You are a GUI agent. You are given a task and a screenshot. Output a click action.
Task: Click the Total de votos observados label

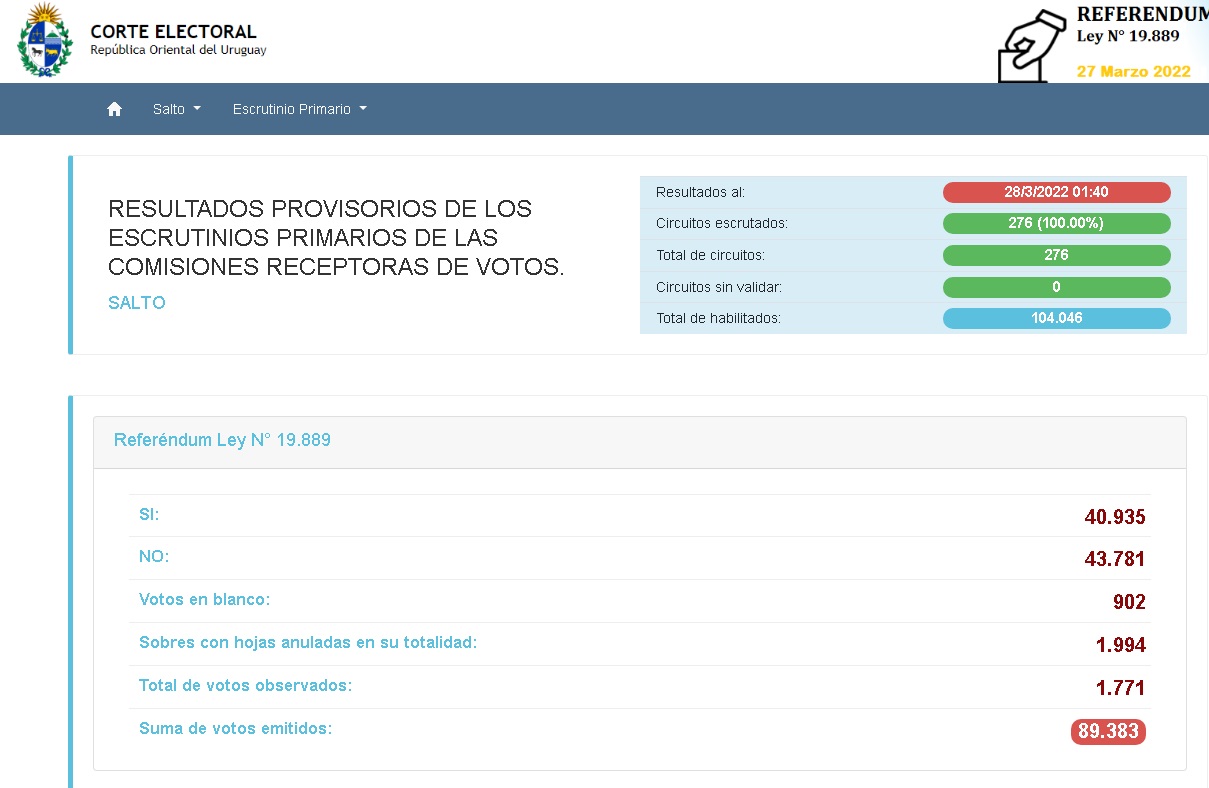(246, 686)
